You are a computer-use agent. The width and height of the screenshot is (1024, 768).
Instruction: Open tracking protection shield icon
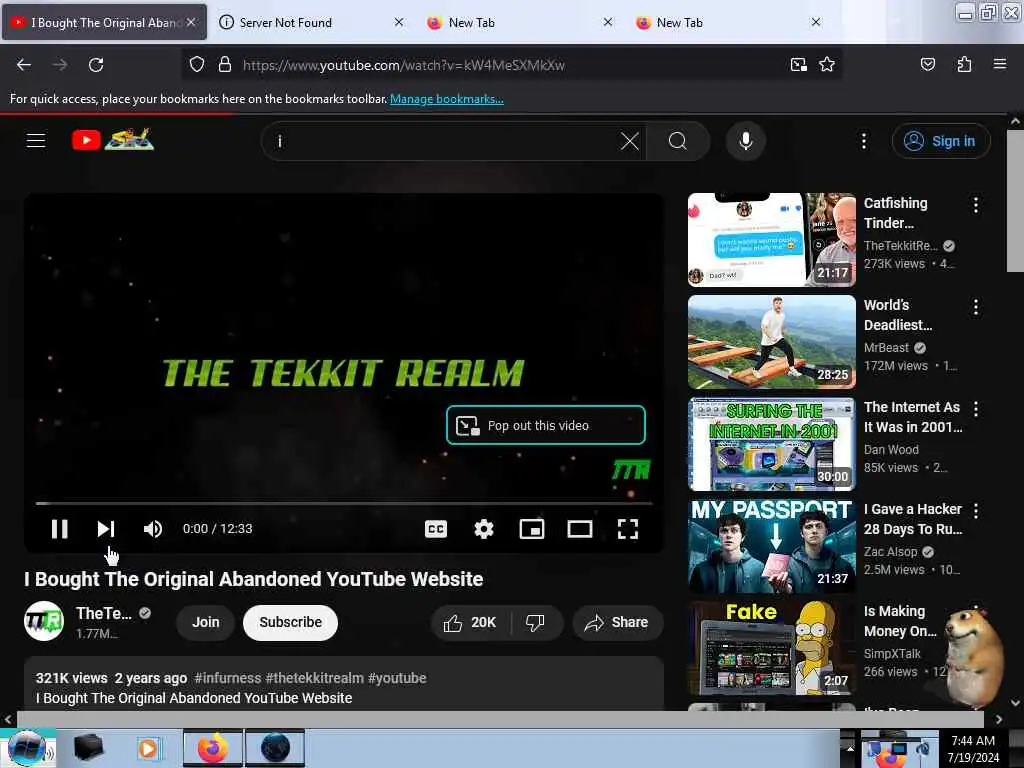[197, 65]
